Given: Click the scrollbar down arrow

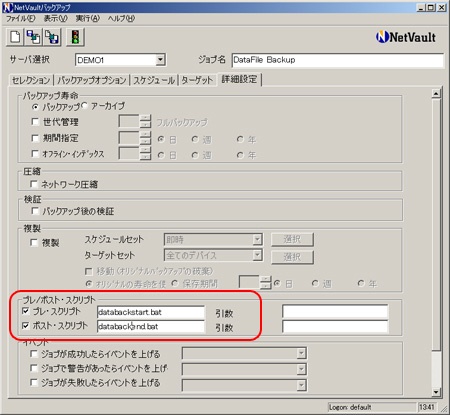Looking at the screenshot, I should pos(436,392).
